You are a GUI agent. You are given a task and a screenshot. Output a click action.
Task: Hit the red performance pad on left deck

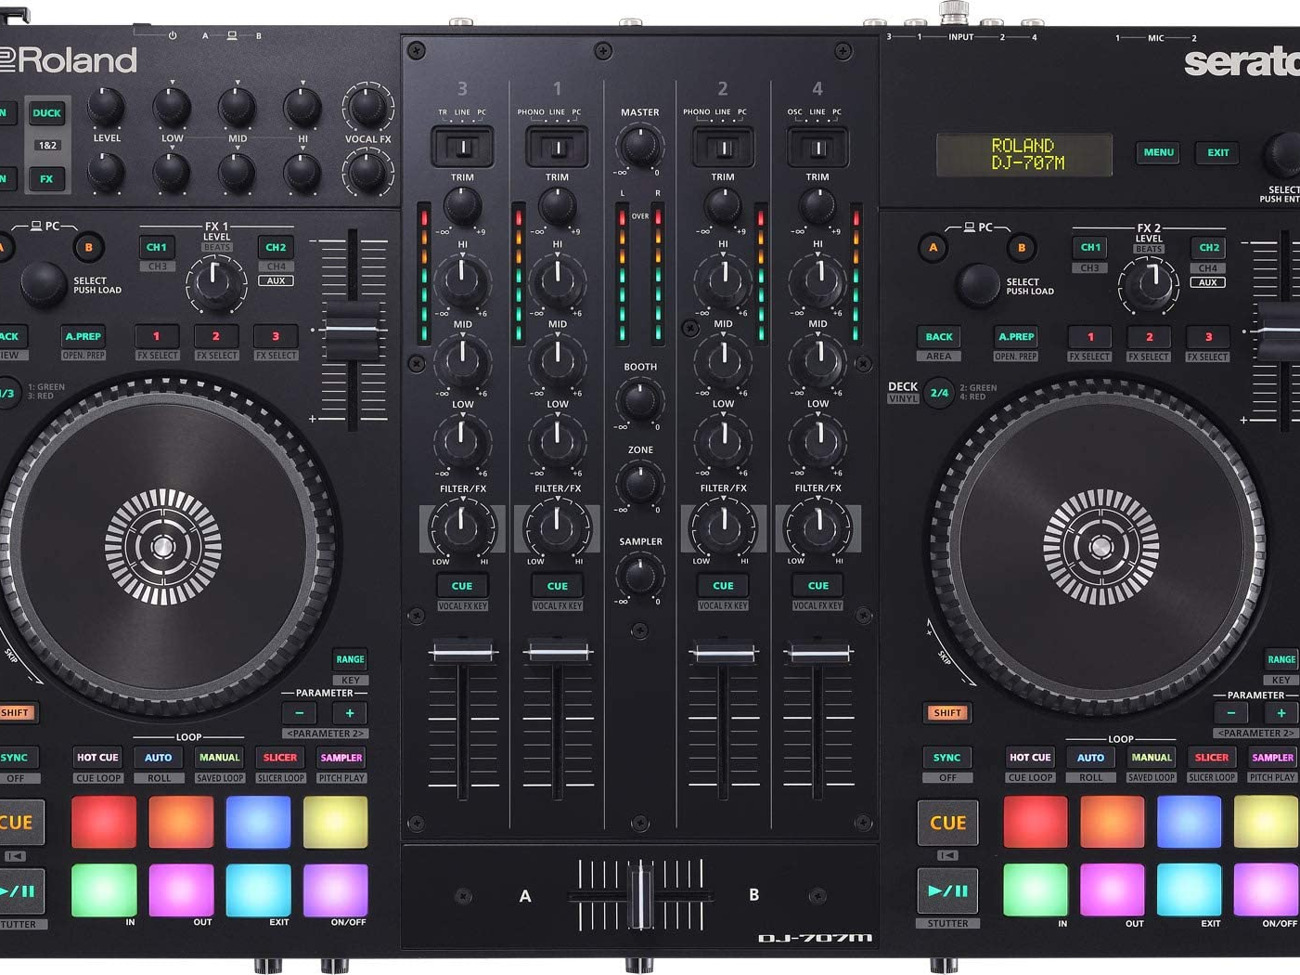tap(104, 822)
